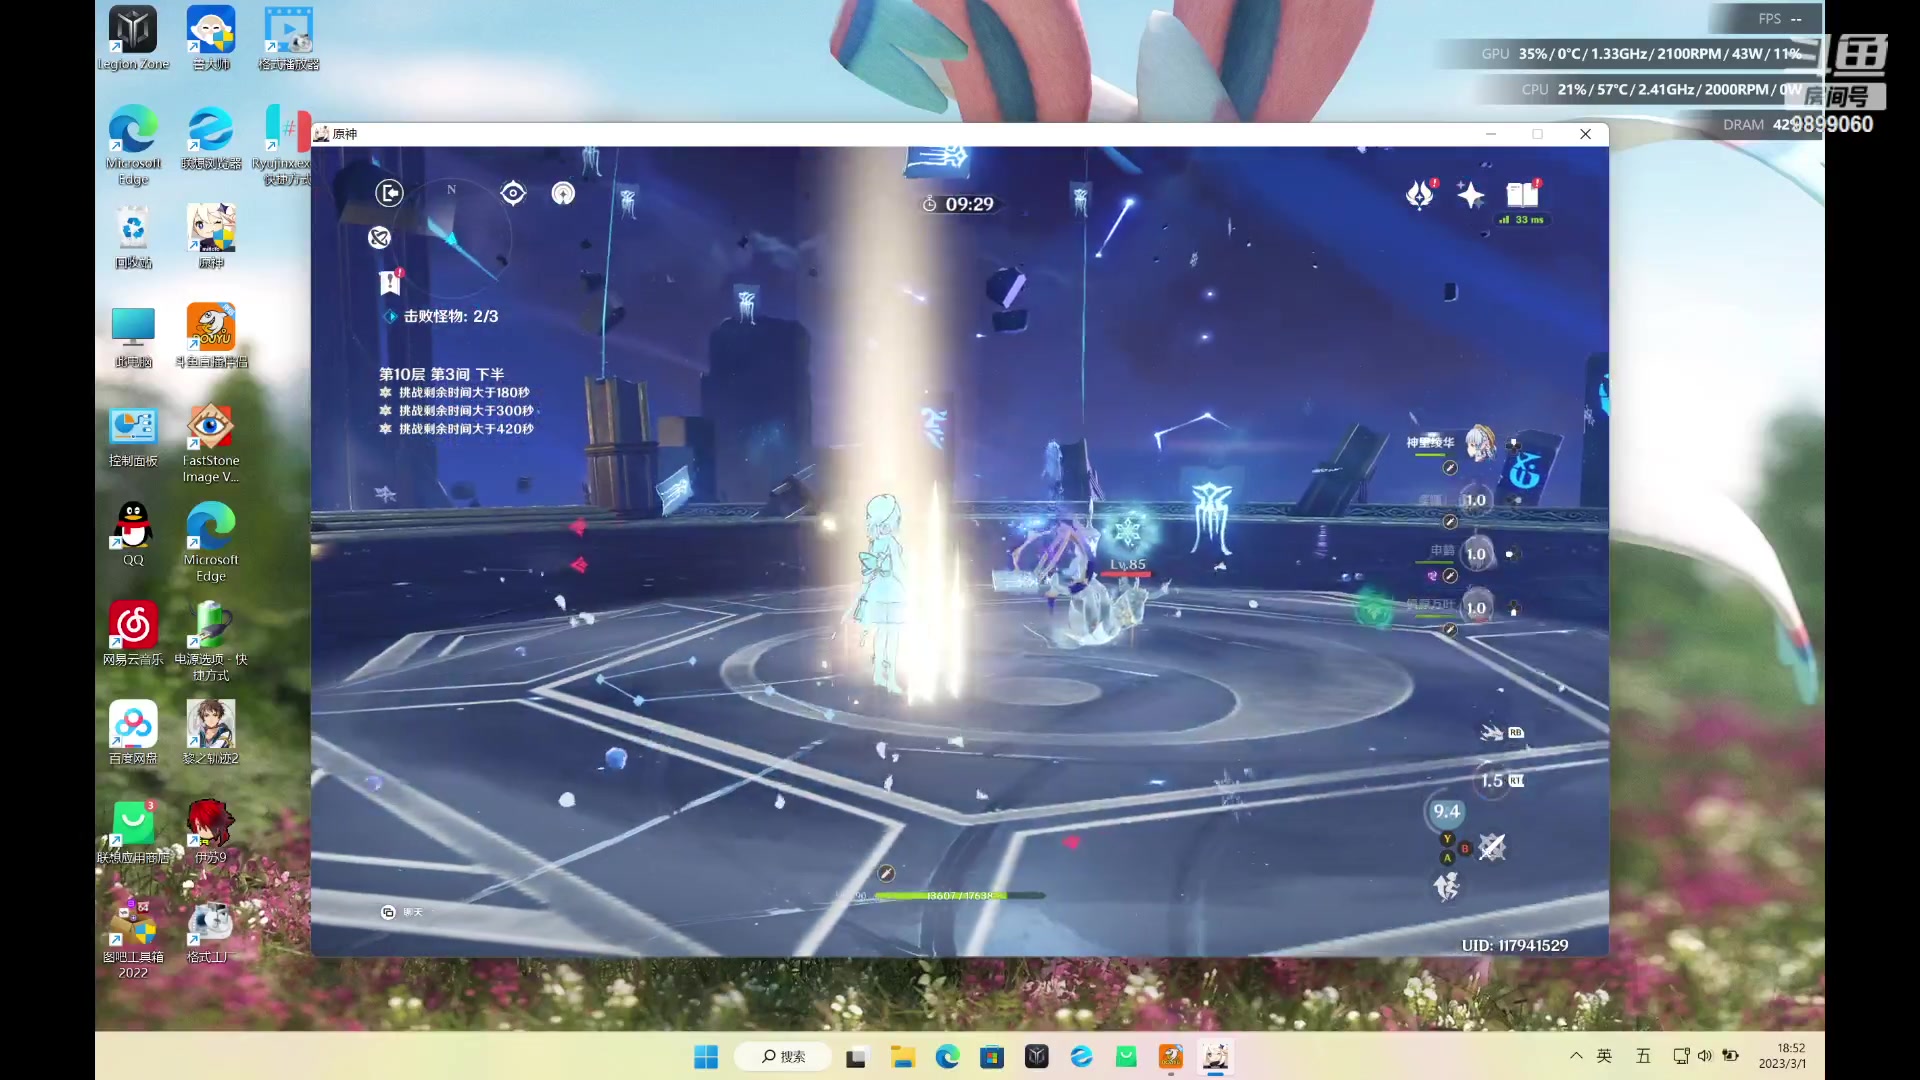Click the UID: 117941529 text
The width and height of the screenshot is (1920, 1080).
click(1514, 945)
